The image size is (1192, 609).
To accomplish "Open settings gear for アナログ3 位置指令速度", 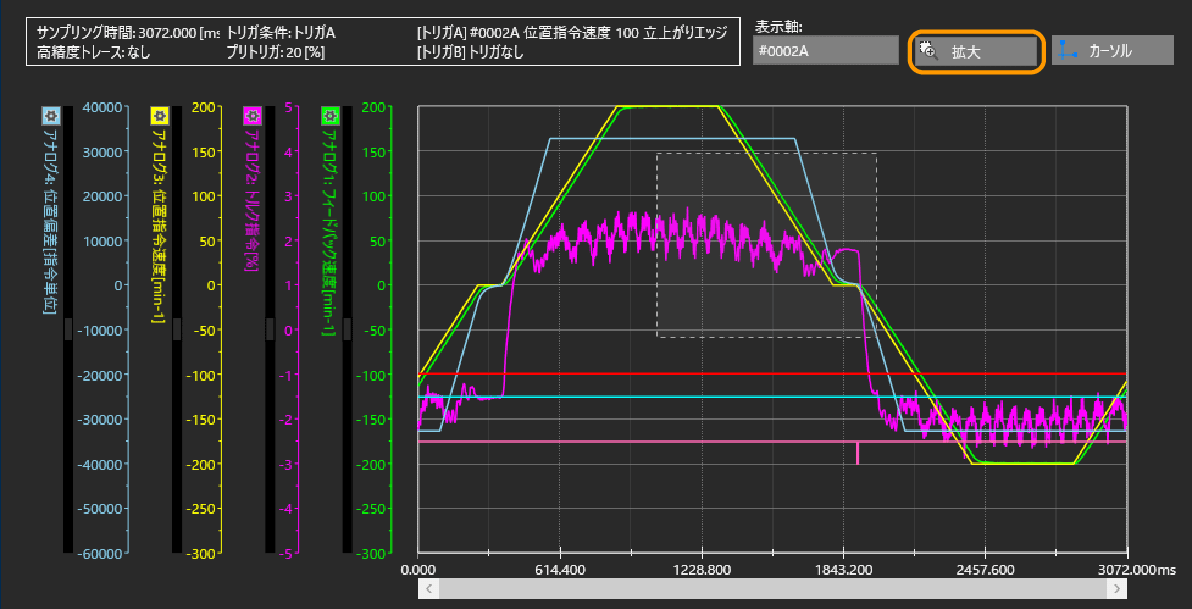I will (158, 115).
